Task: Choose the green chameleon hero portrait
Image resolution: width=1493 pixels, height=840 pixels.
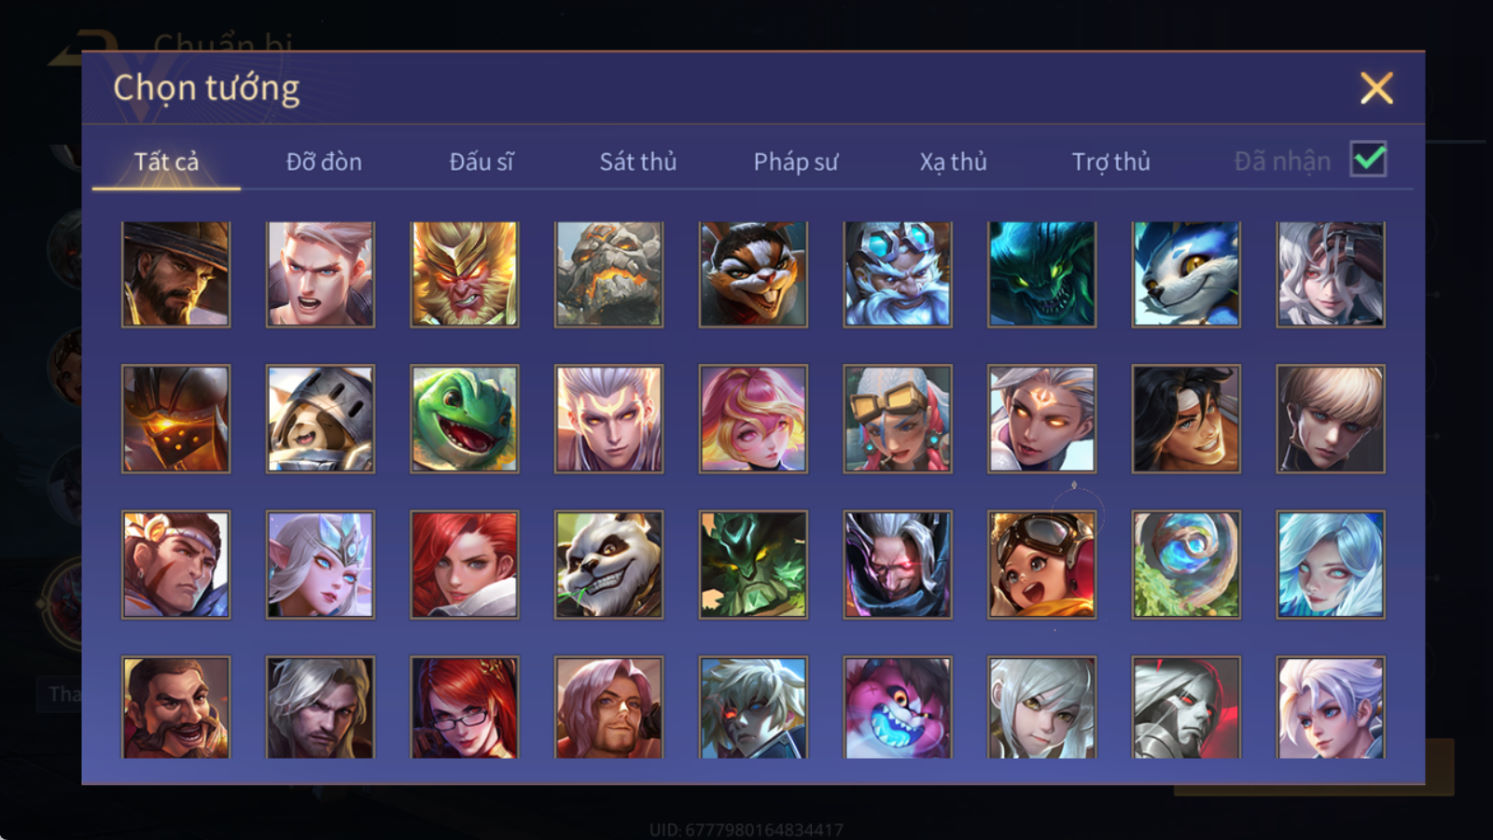Action: click(464, 419)
